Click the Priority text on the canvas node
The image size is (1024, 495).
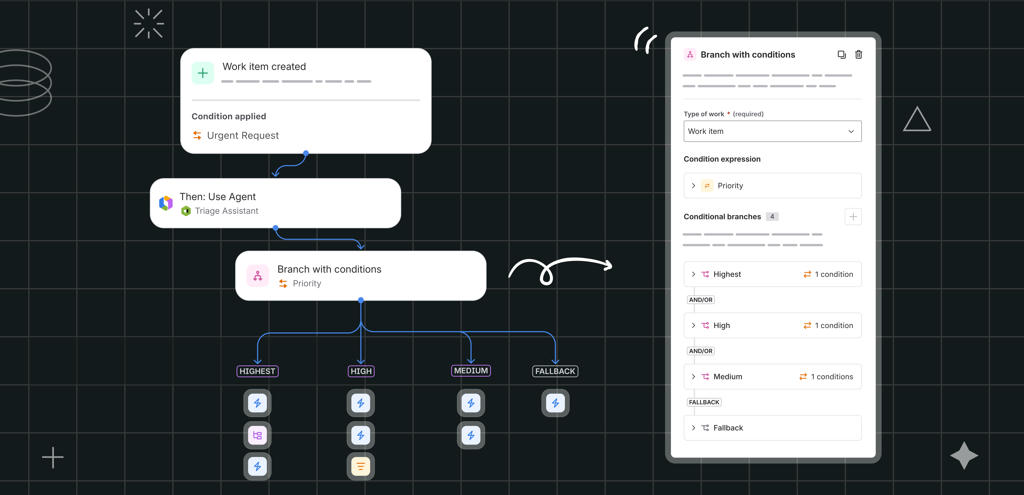click(307, 283)
